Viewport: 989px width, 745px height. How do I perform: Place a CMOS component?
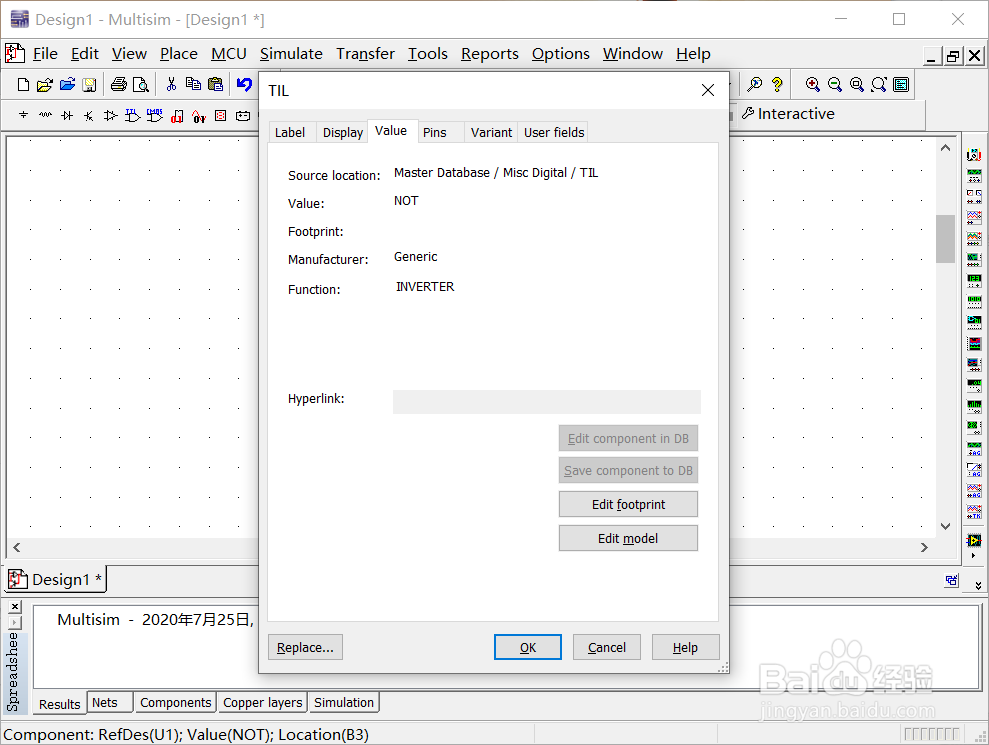155,115
